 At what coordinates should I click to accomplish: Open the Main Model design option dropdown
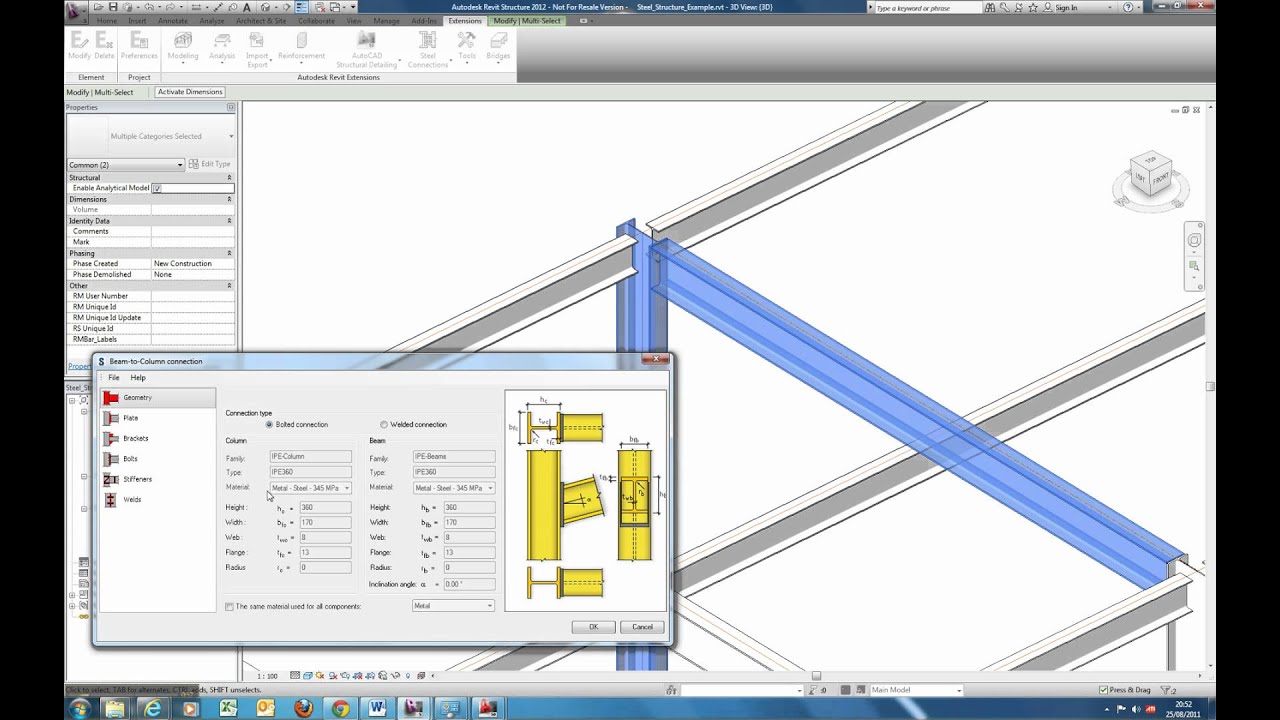915,690
